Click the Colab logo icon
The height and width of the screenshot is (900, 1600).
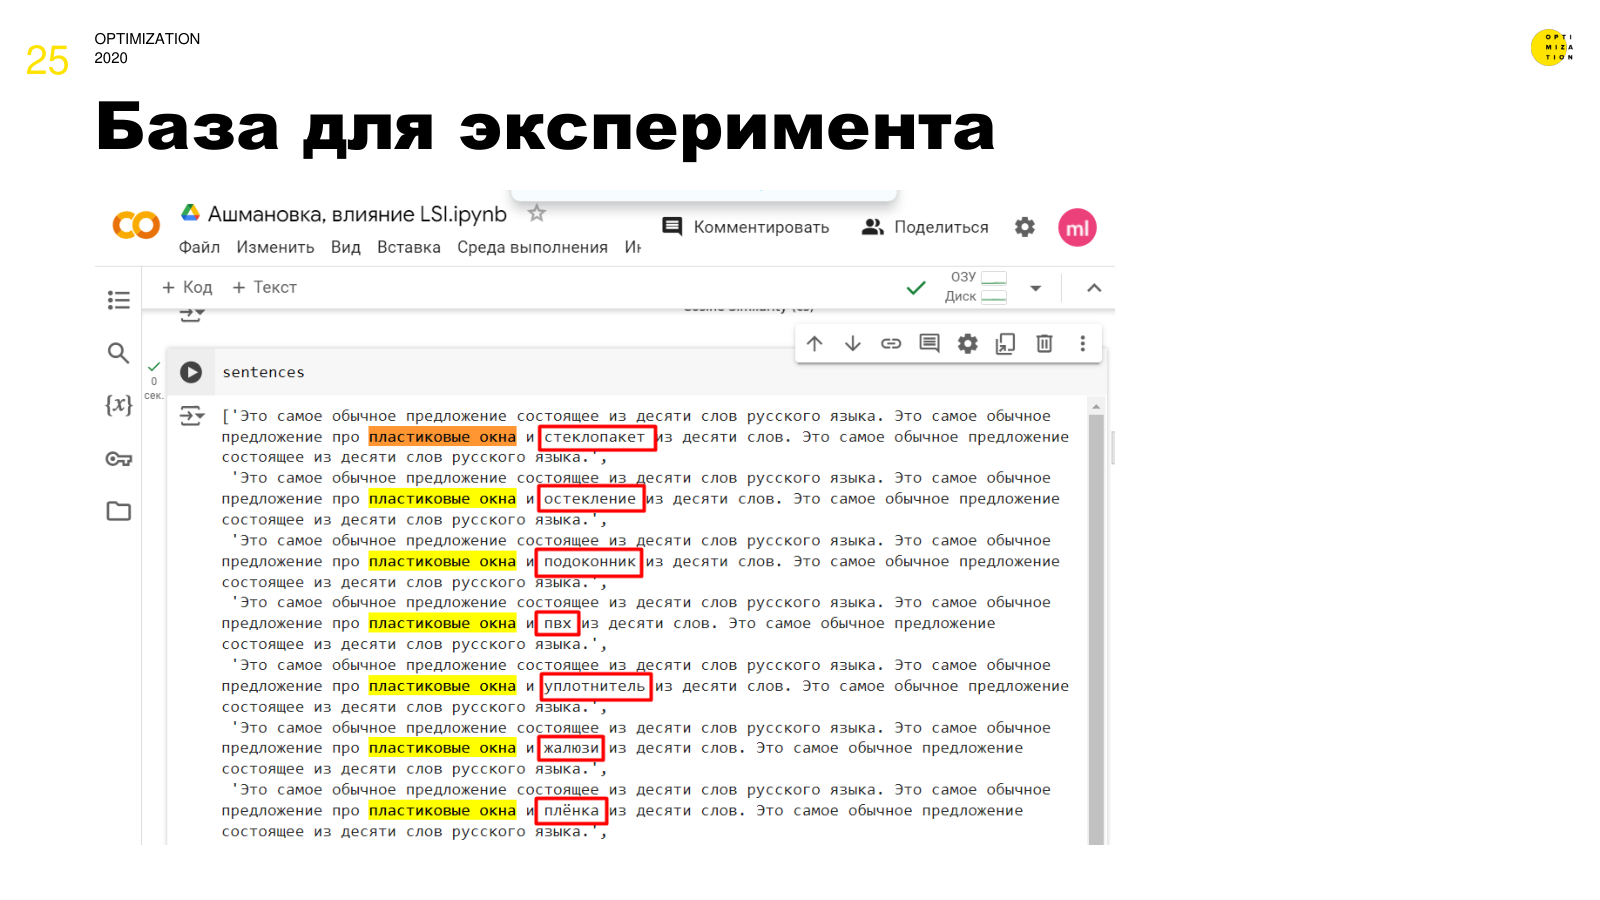[136, 225]
